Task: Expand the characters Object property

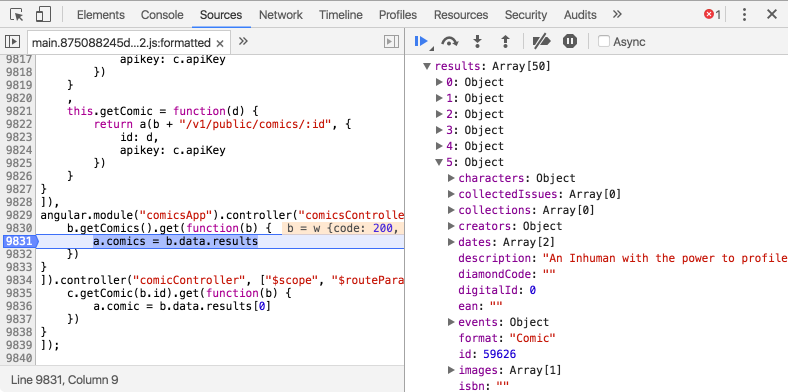Action: click(451, 178)
